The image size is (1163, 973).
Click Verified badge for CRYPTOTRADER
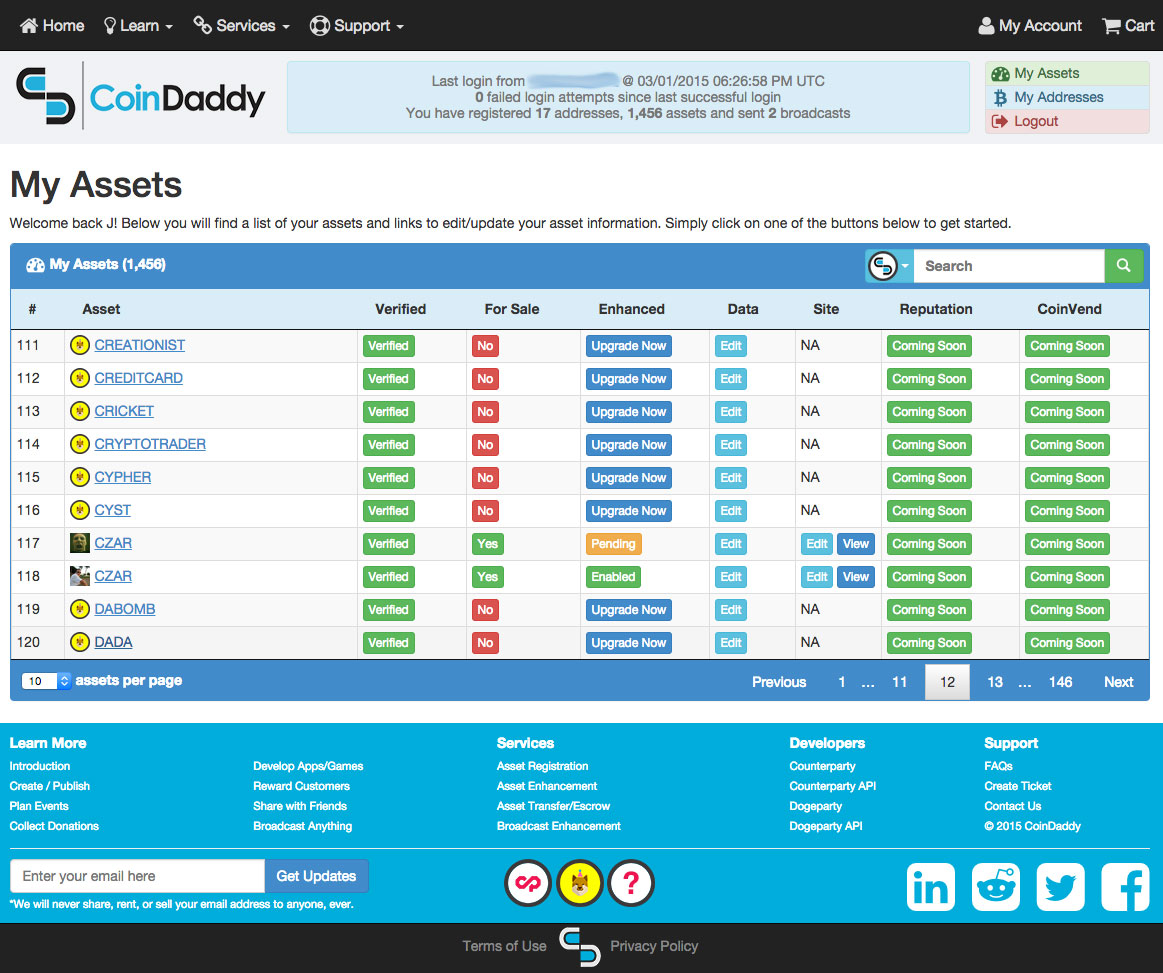[x=388, y=445]
